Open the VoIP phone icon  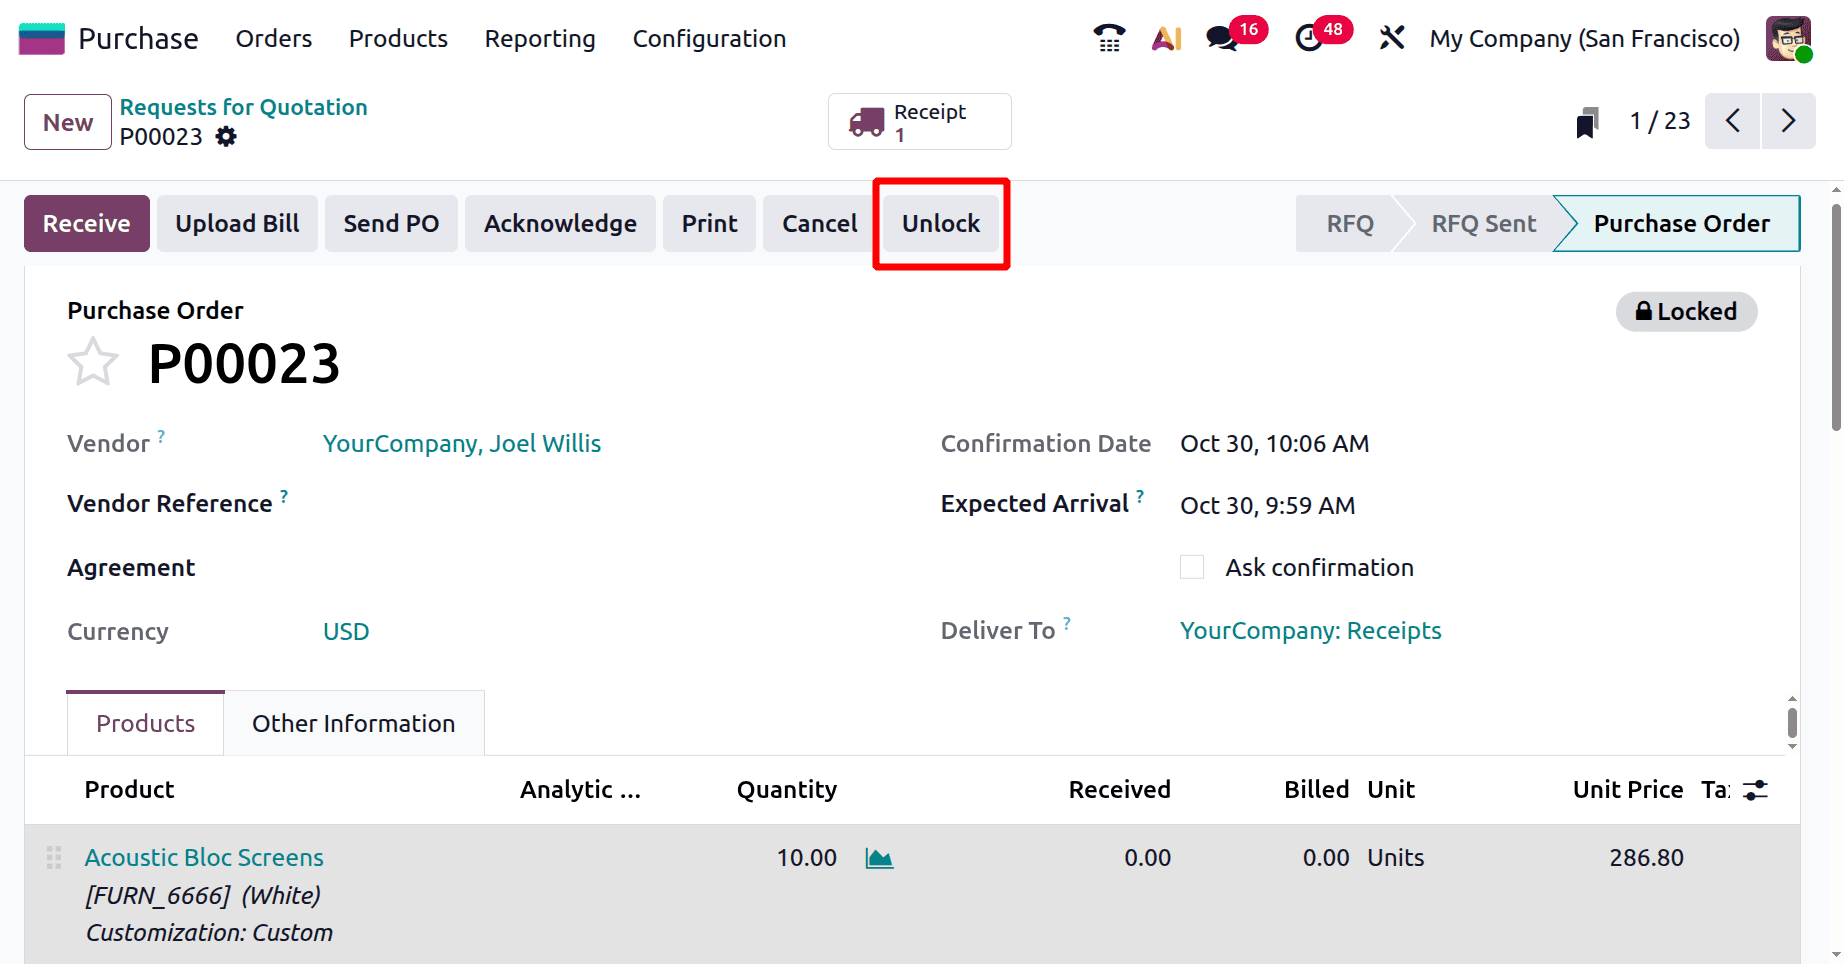pyautogui.click(x=1108, y=38)
